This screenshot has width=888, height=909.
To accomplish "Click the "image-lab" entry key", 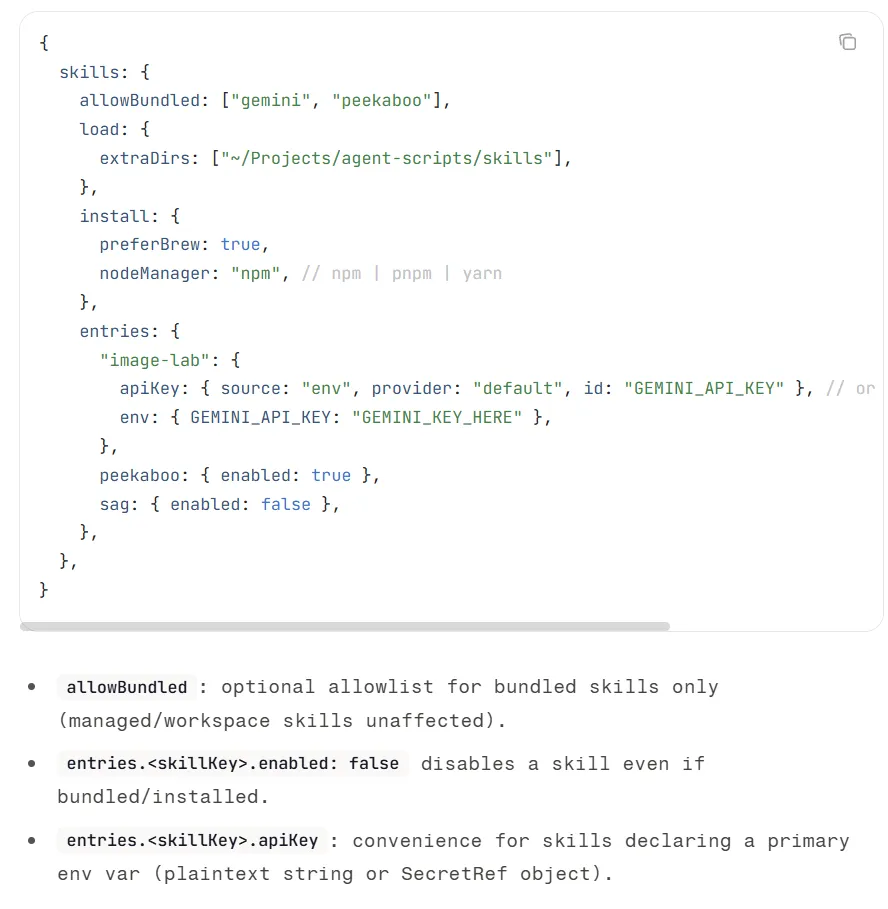I will (154, 361).
